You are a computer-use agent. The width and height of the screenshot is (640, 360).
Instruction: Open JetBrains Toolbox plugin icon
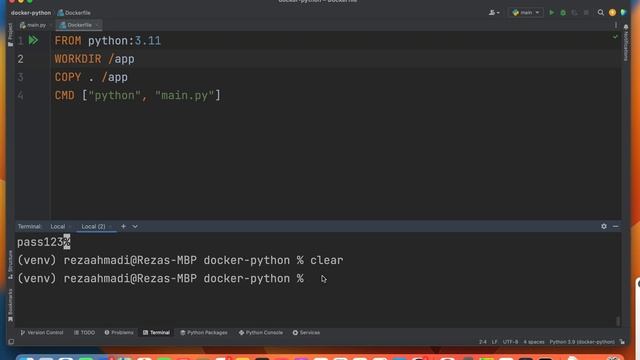(x=623, y=13)
